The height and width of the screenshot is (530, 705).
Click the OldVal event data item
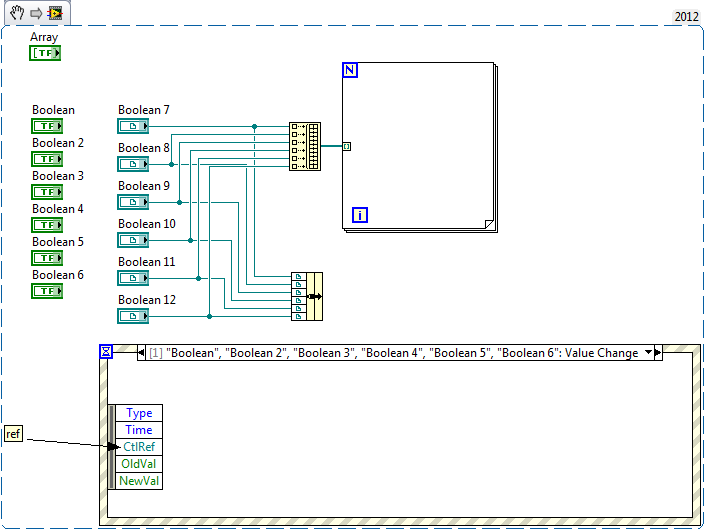point(139,464)
